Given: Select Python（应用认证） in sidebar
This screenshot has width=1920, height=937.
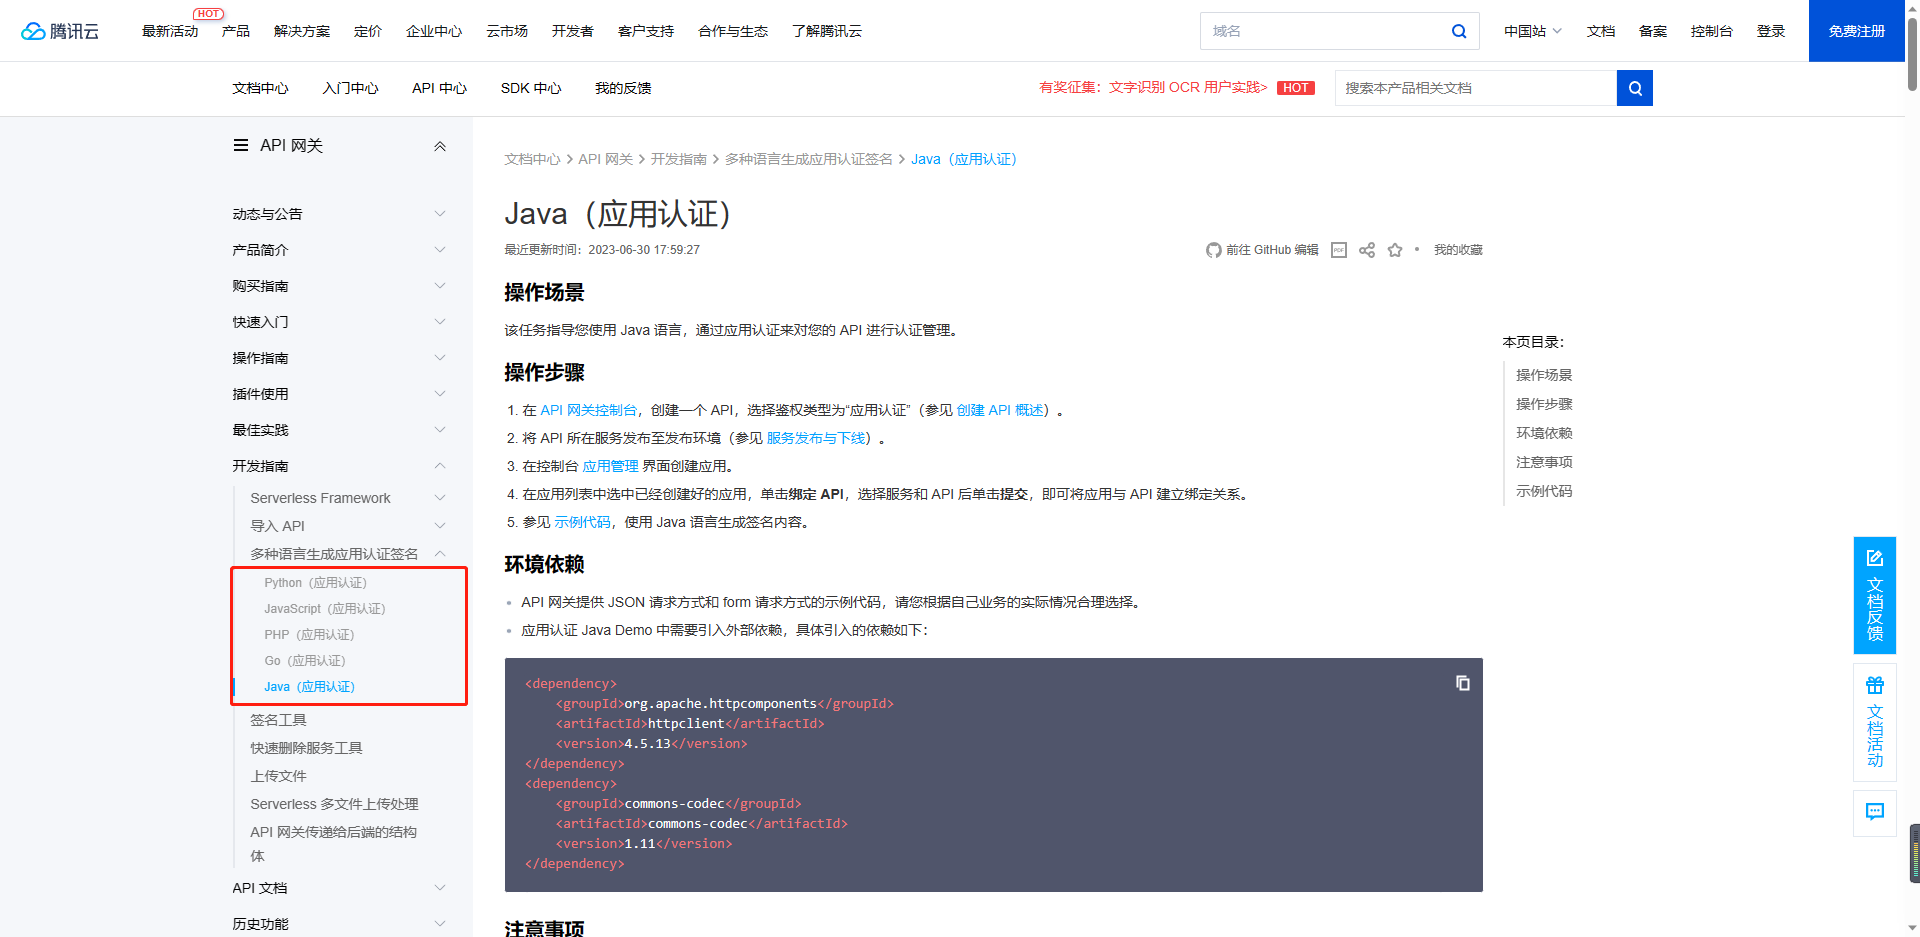Looking at the screenshot, I should pyautogui.click(x=315, y=583).
